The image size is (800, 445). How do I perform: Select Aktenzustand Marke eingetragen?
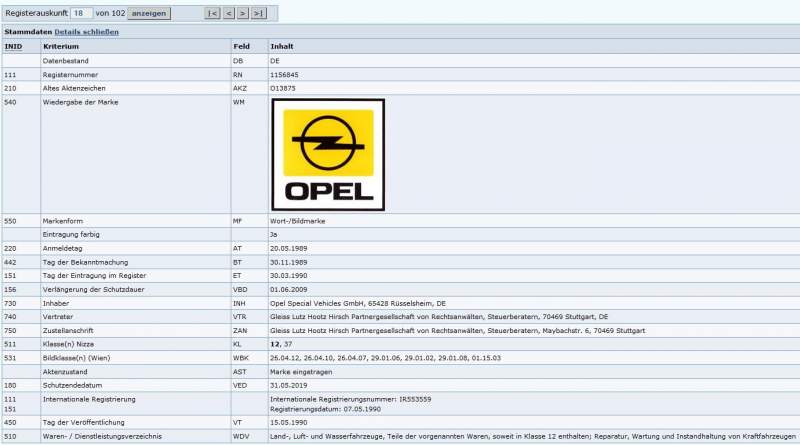click(x=301, y=372)
